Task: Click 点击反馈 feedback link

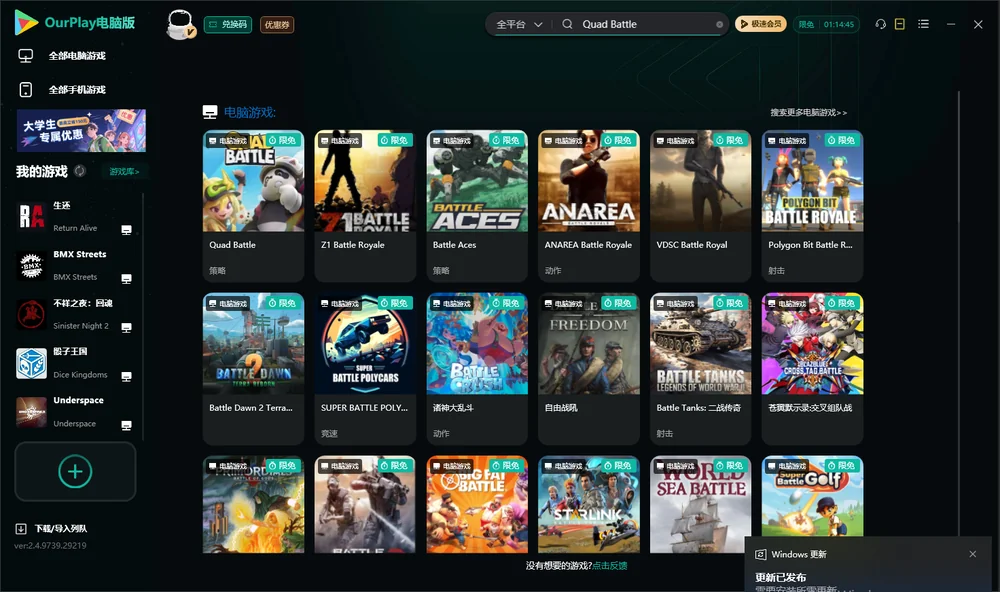Action: point(610,565)
